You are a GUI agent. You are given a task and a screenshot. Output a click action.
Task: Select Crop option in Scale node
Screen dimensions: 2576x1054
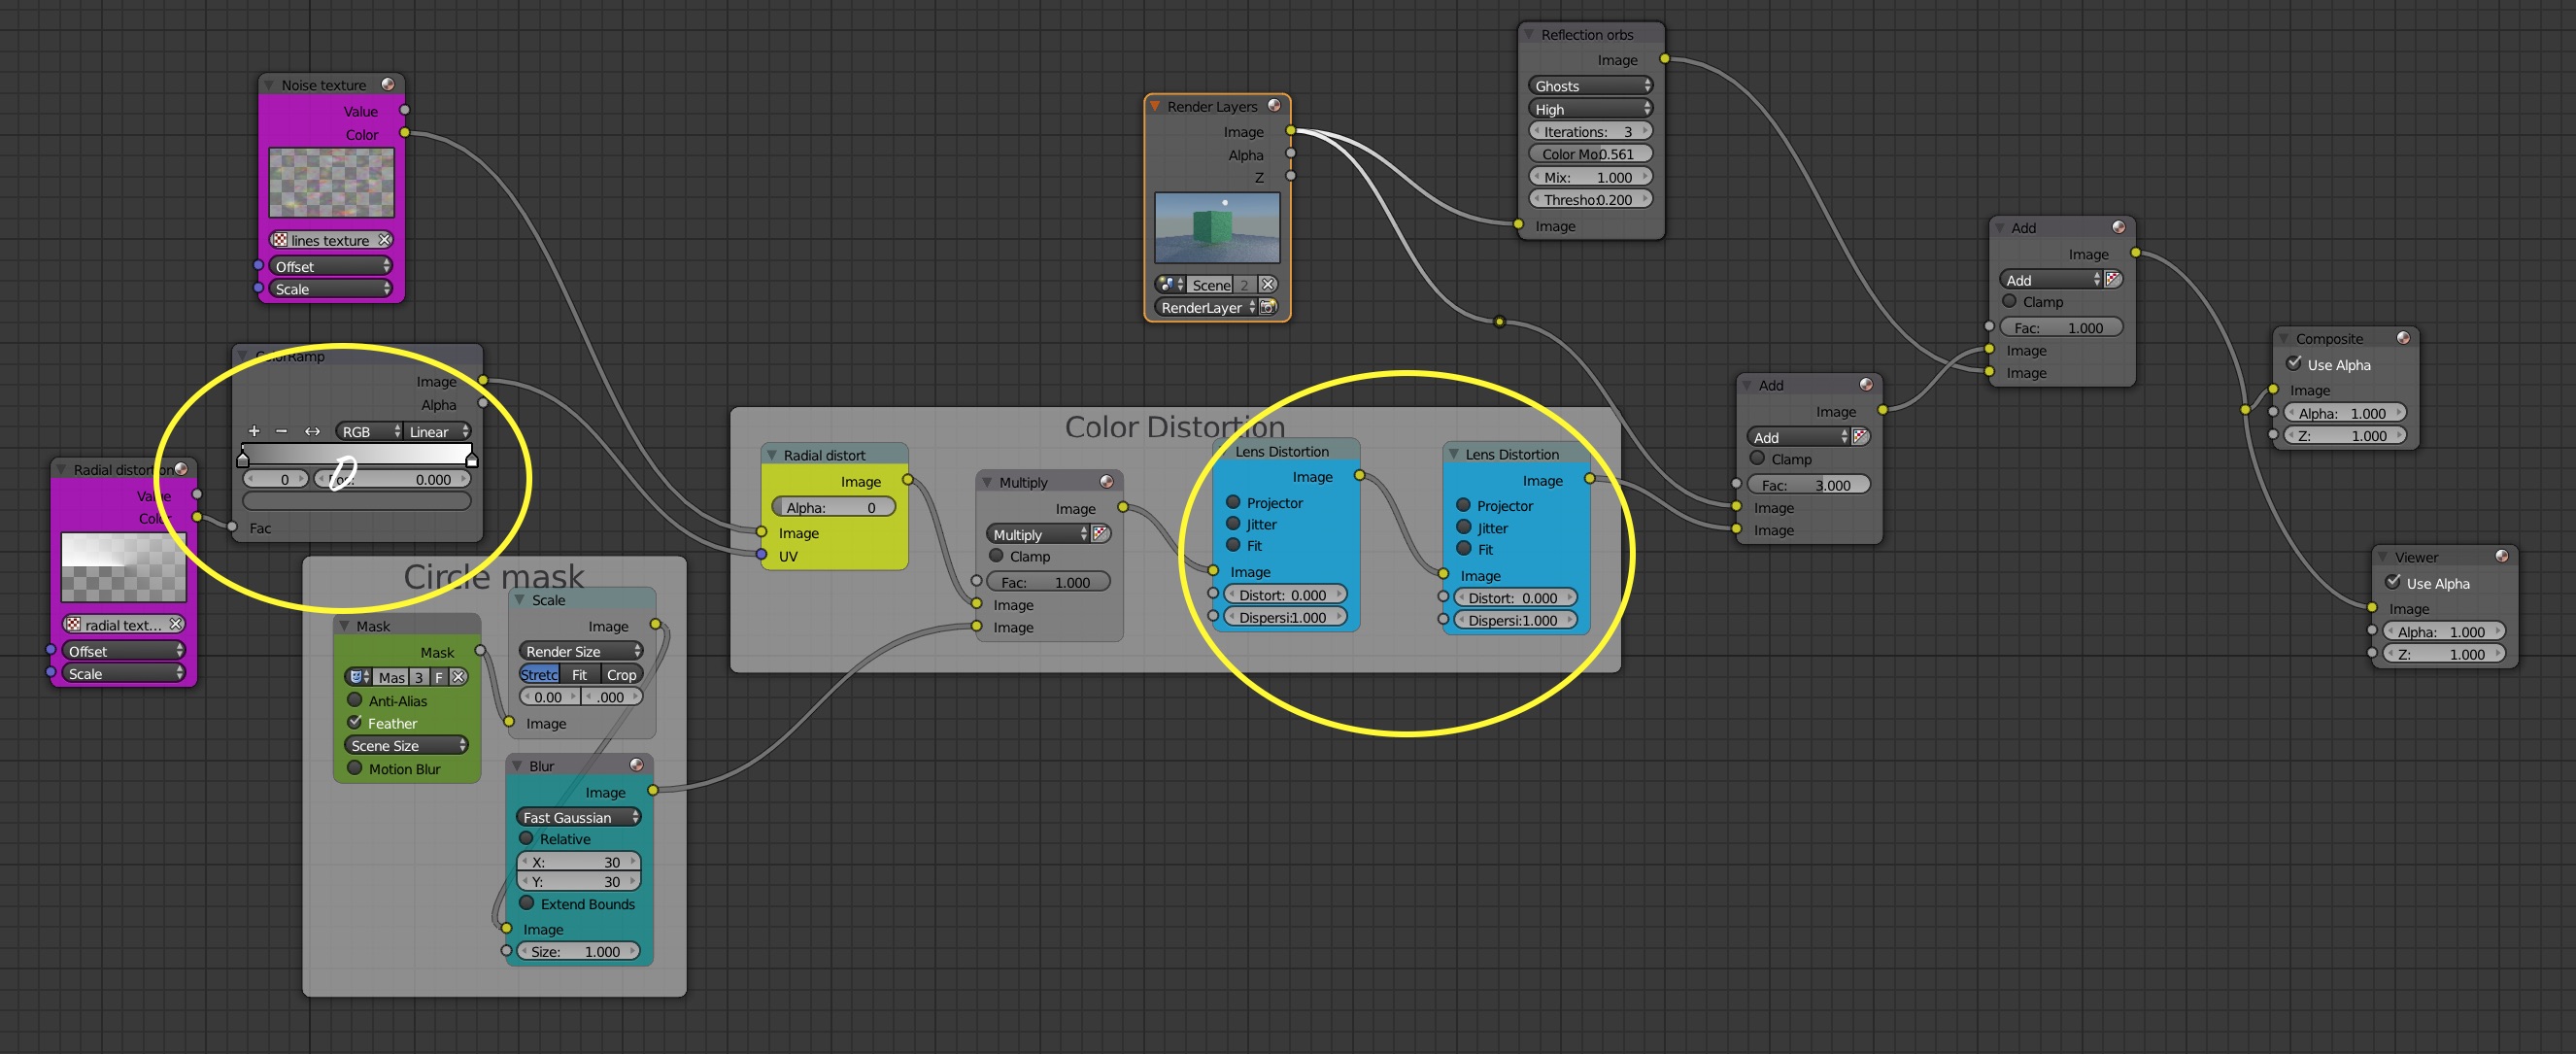[x=621, y=675]
